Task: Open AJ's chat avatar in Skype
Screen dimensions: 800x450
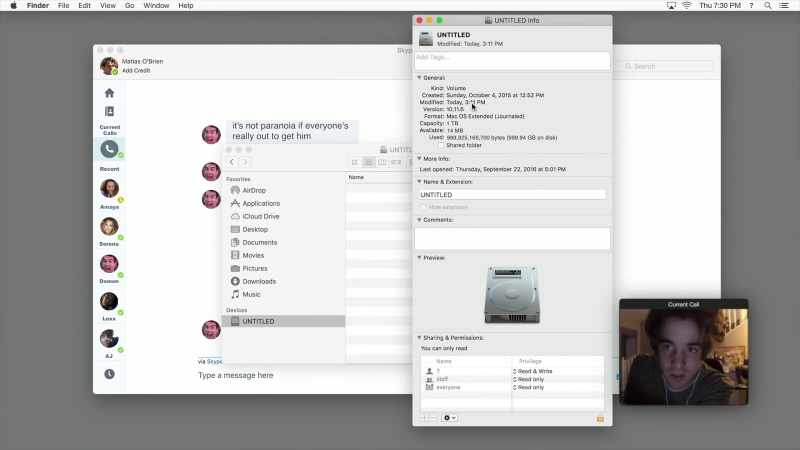Action: (x=109, y=339)
